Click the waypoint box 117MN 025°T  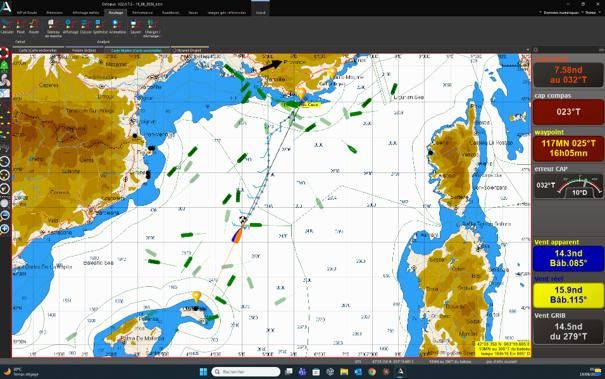click(x=568, y=149)
